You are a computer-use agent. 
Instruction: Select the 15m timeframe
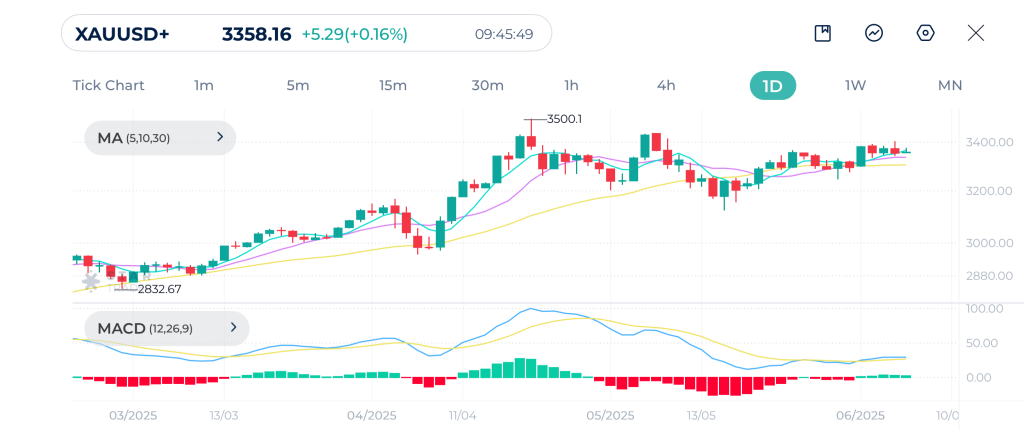click(x=393, y=85)
